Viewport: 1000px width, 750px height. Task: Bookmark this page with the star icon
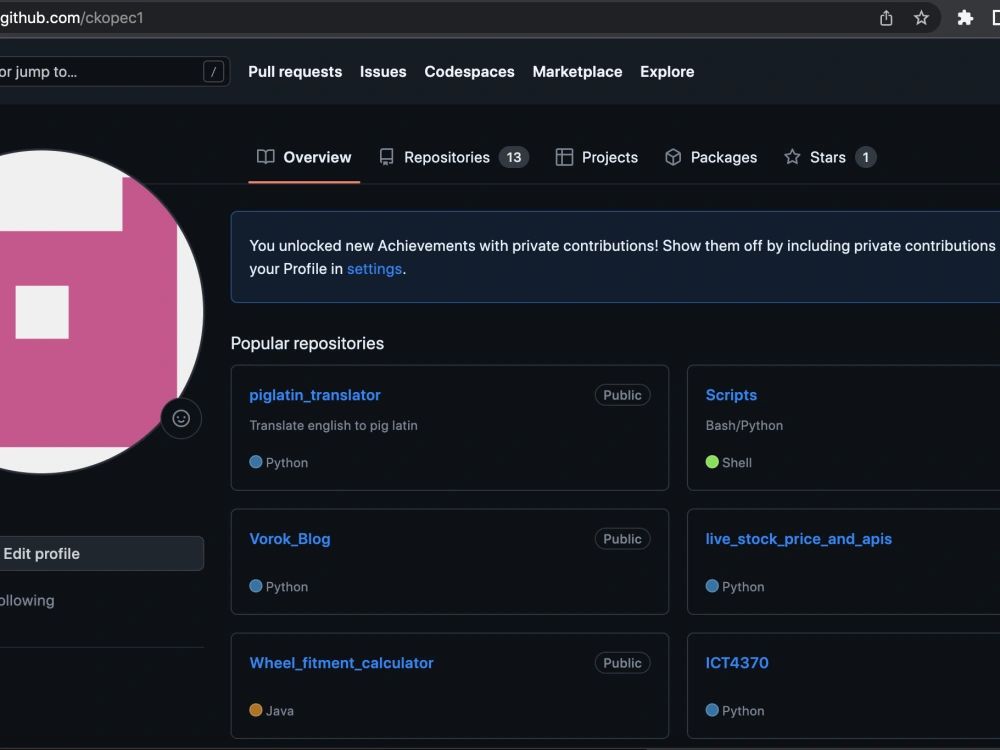[921, 18]
